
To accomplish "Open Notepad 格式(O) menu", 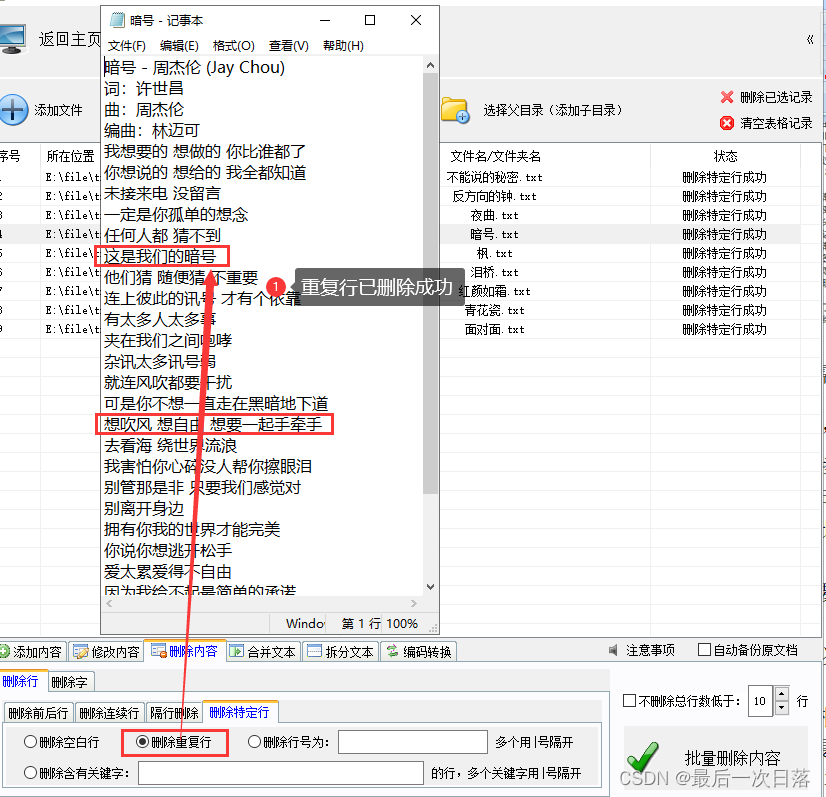I will (233, 46).
